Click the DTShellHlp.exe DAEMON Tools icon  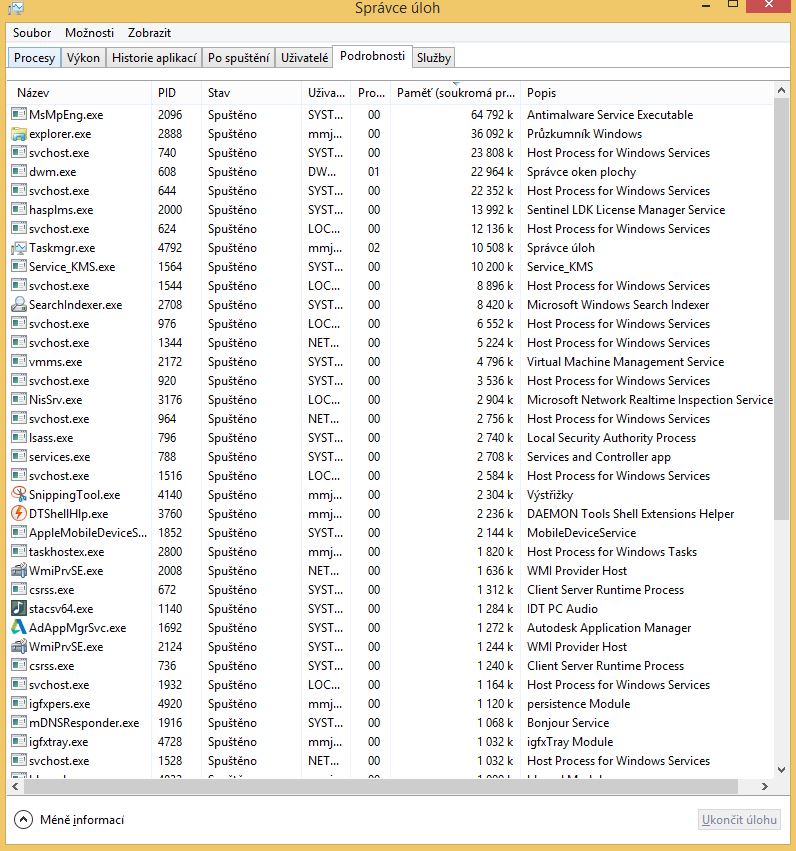click(x=19, y=513)
